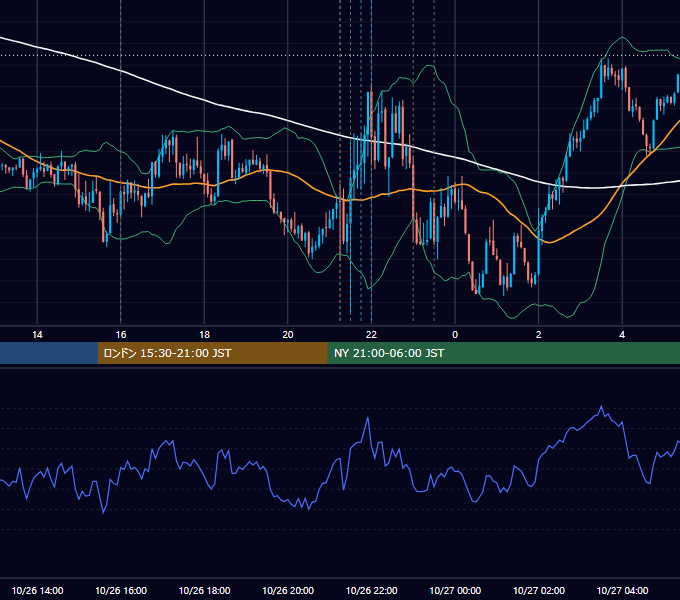Click the time axis label 14

(x=37, y=335)
